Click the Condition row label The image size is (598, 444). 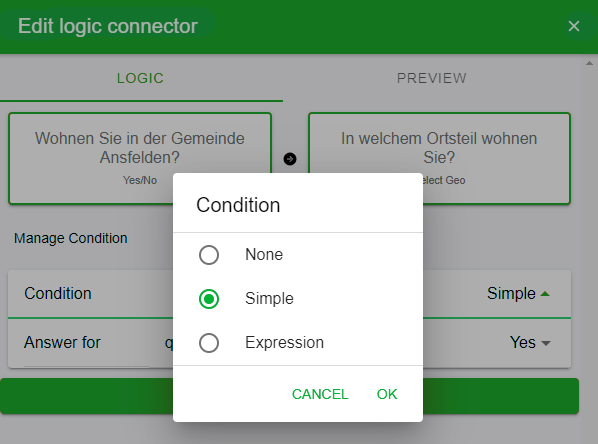click(58, 294)
